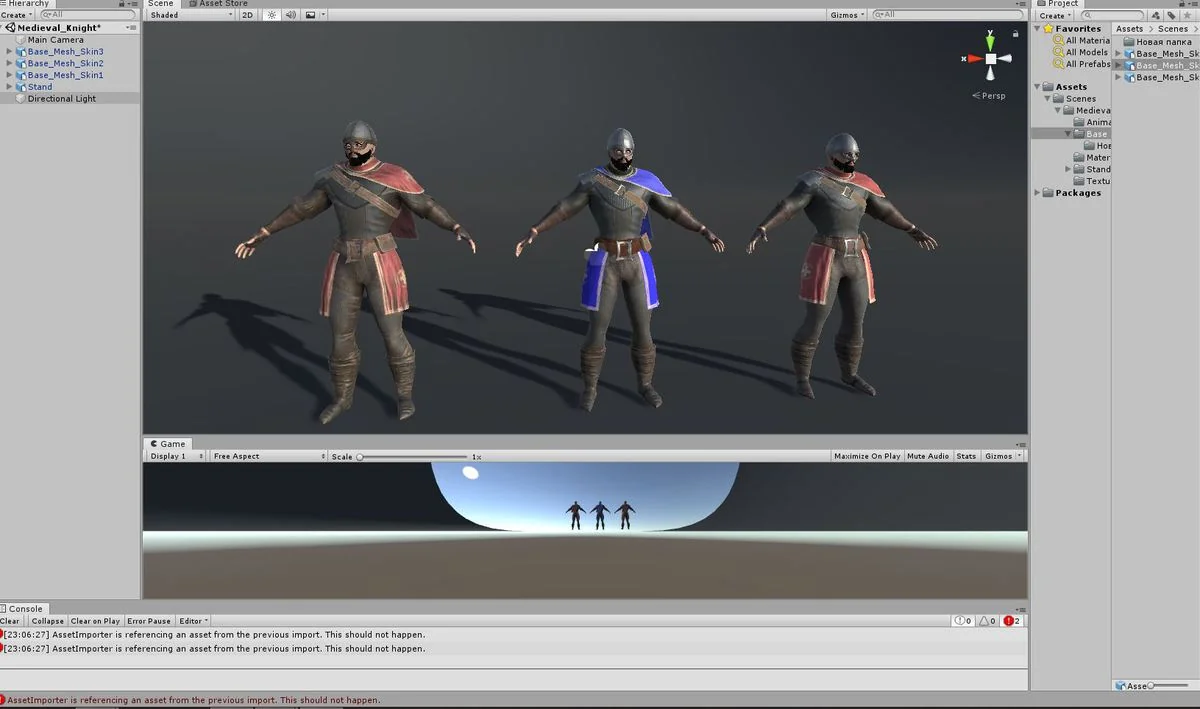Open the Shaded draw mode dropdown
Screen dimensions: 1200x709
pos(189,15)
